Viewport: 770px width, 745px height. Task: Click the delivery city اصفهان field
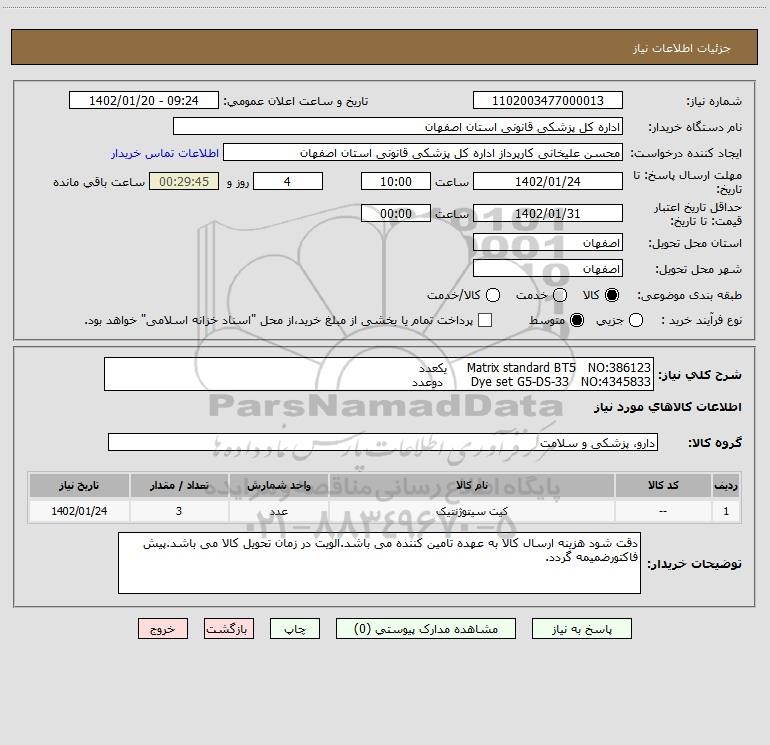[548, 269]
